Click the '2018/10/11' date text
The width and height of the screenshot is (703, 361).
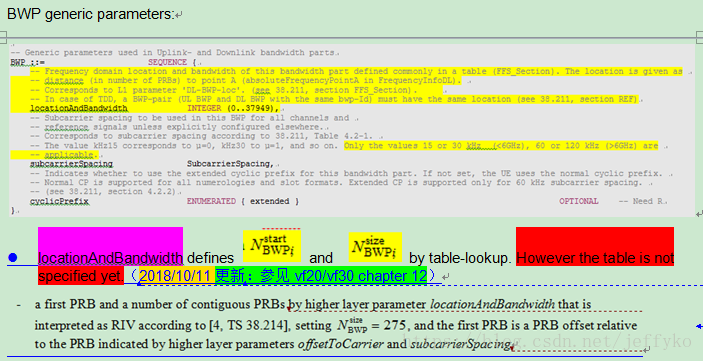pyautogui.click(x=175, y=276)
